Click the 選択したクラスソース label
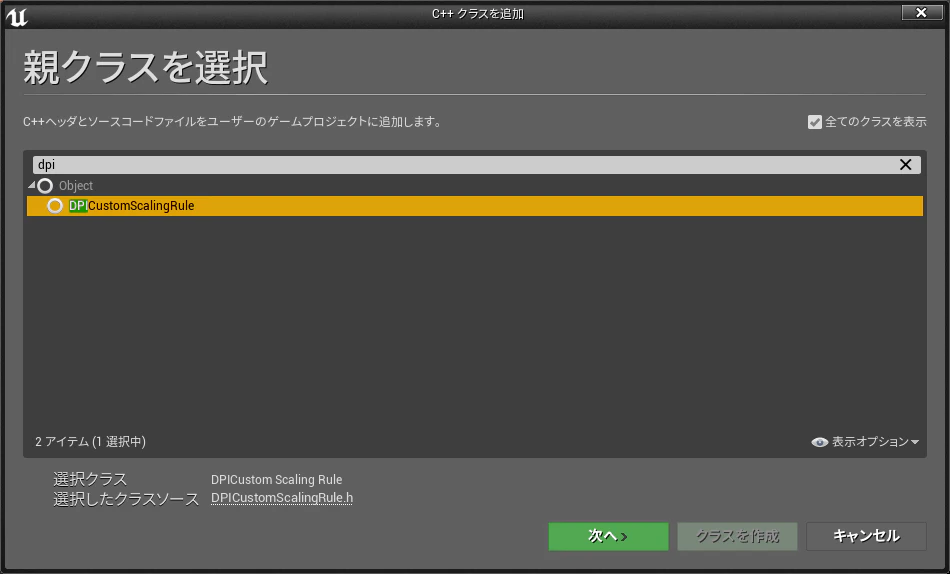This screenshot has height=574, width=950. click(126, 499)
